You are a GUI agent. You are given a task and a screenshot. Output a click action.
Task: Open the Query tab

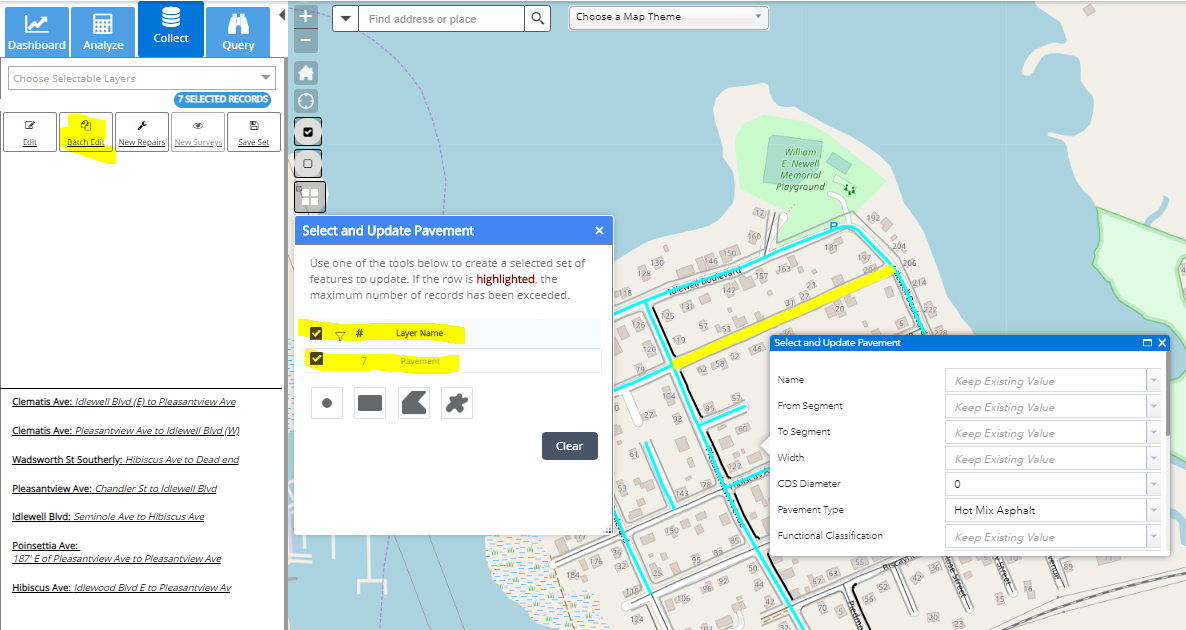click(x=238, y=32)
